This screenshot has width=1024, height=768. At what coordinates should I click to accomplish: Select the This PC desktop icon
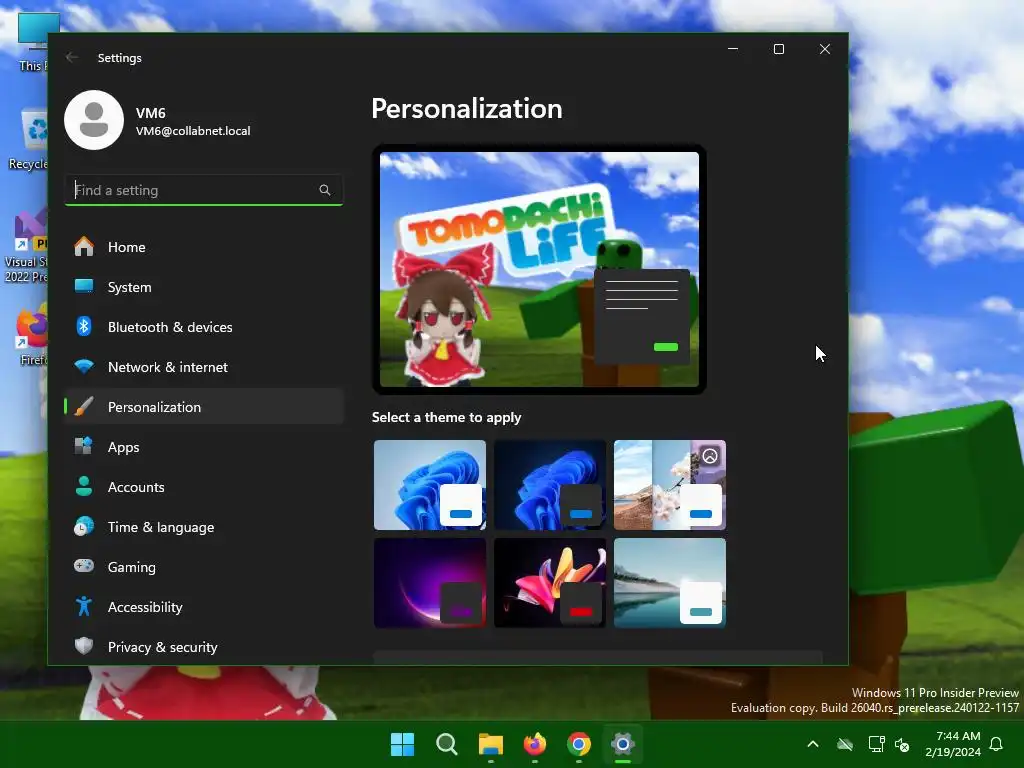tap(31, 42)
